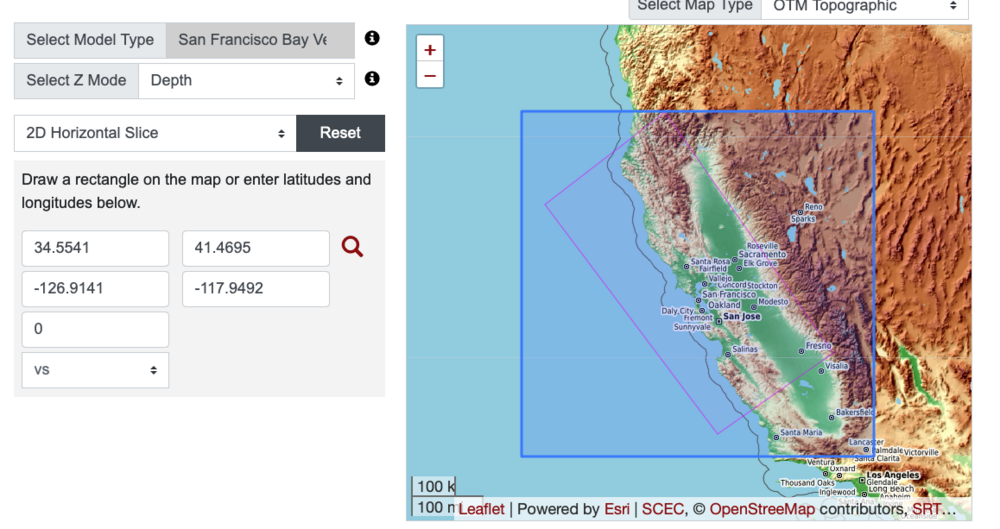Screen dimensions: 1000x529
Task: Open the OpenStreetMap attribution link
Action: coord(762,509)
